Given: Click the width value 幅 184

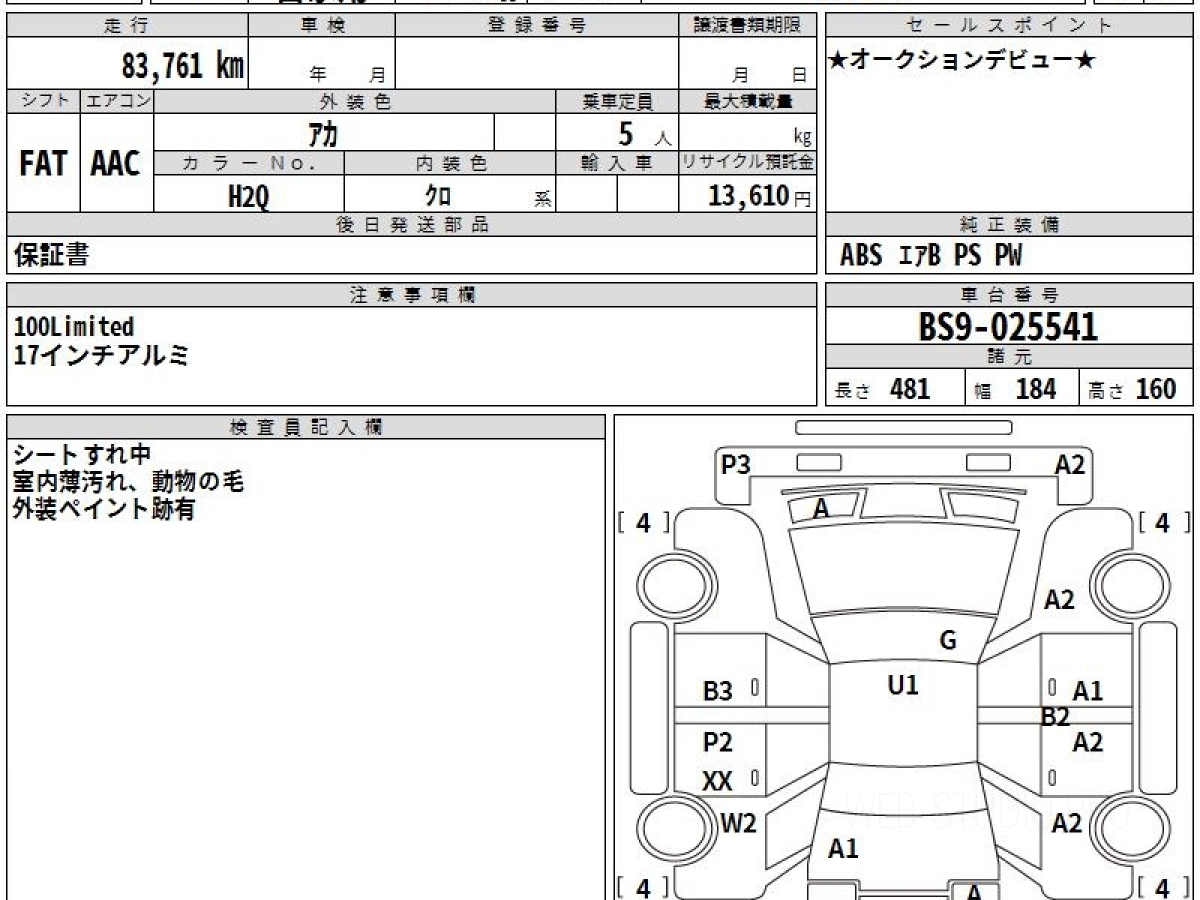Looking at the screenshot, I should [1016, 389].
